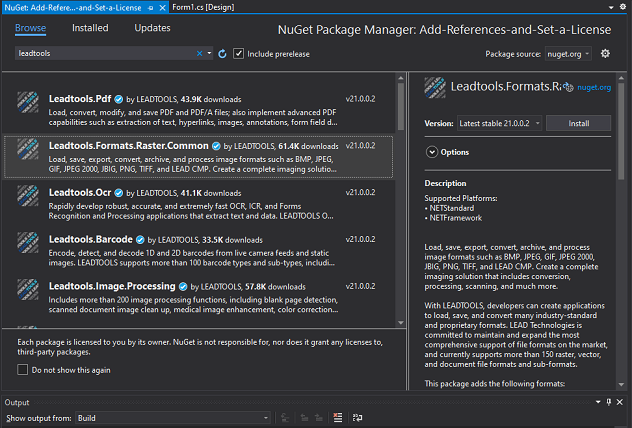Click inside the leadtools search field

[x=105, y=53]
